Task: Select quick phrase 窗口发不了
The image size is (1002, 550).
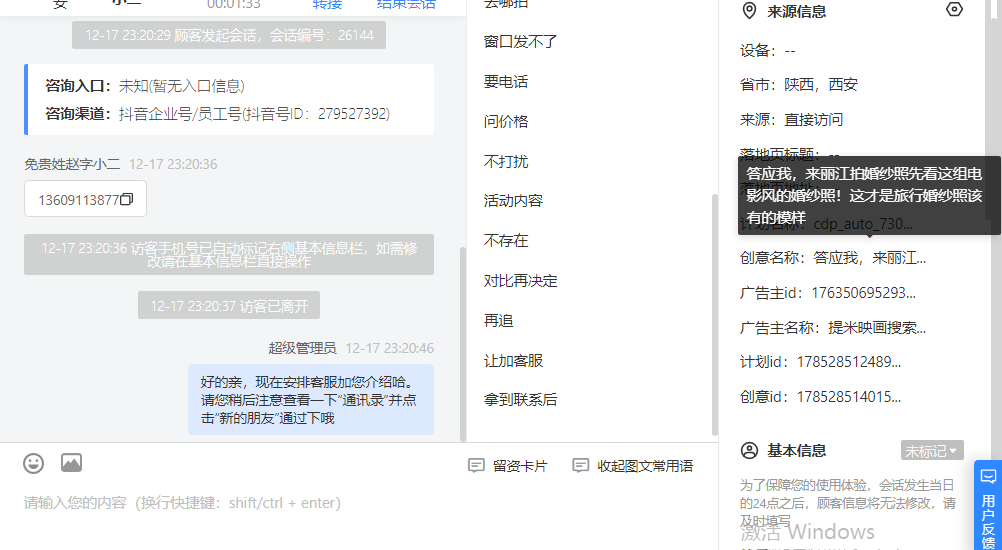Action: click(x=521, y=42)
